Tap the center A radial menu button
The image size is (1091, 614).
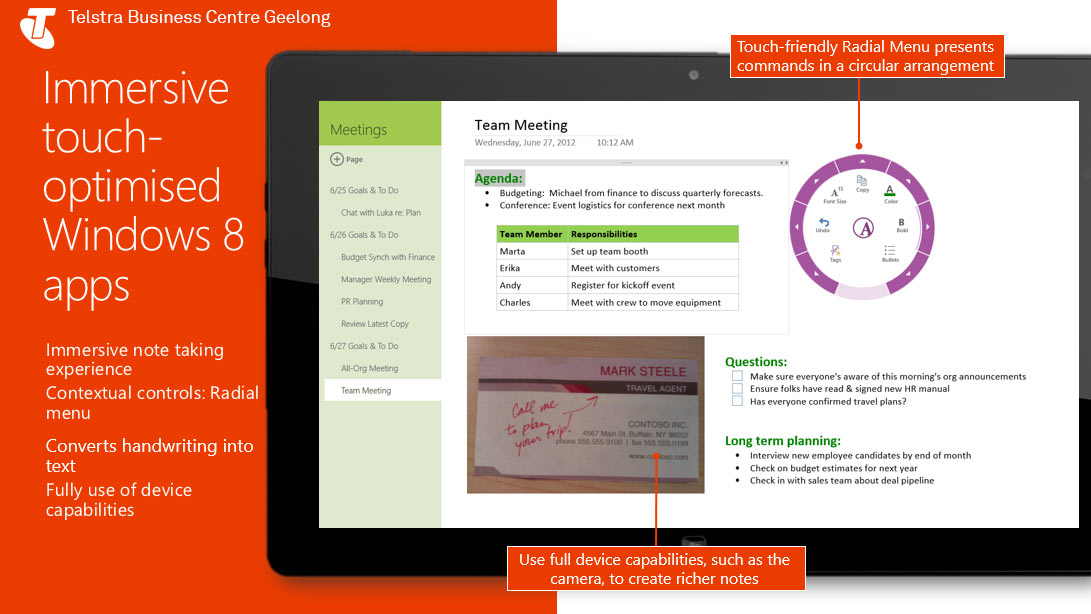[863, 228]
